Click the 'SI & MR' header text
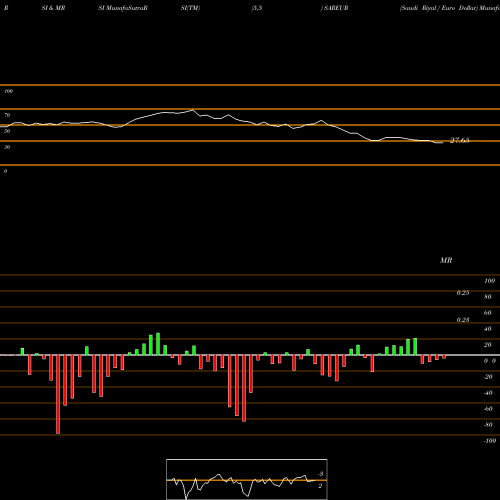The height and width of the screenshot is (500, 500). coord(53,8)
